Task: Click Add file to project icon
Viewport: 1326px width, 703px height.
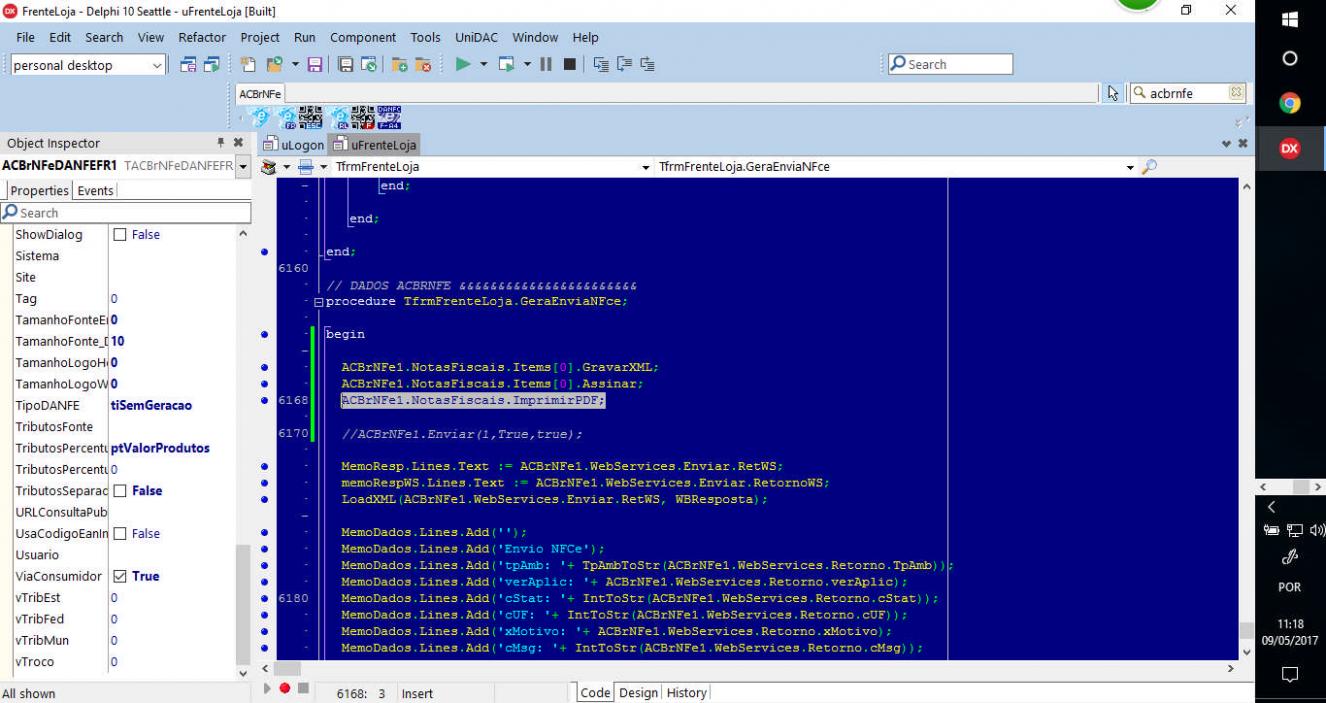Action: pos(399,65)
